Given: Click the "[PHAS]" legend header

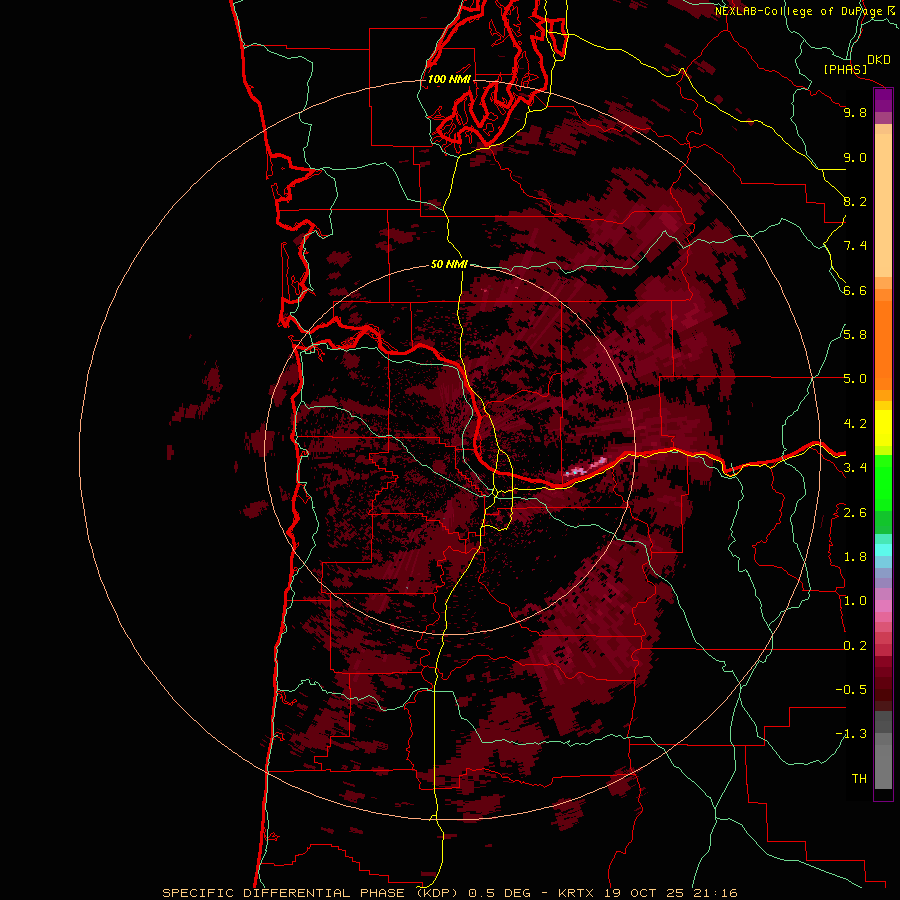Looking at the screenshot, I should [845, 69].
